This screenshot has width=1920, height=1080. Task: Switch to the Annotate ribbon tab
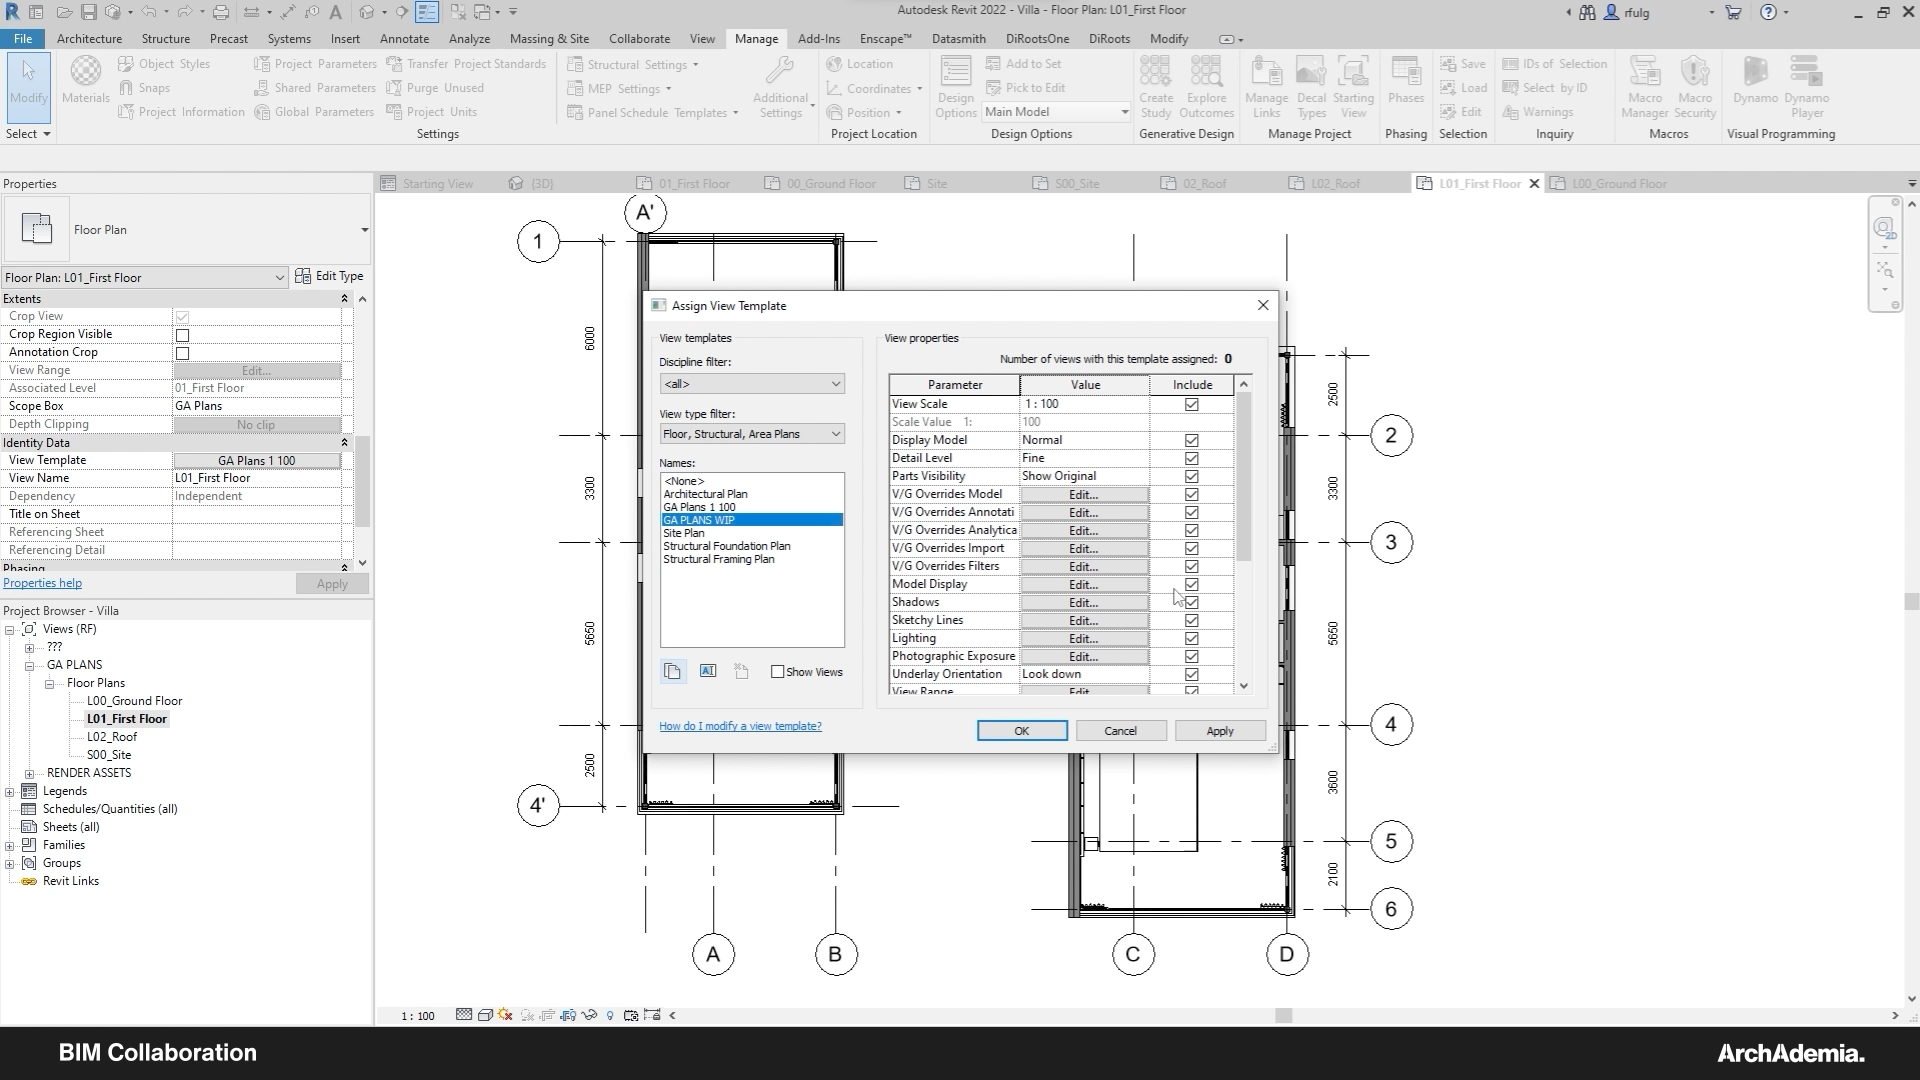tap(404, 38)
